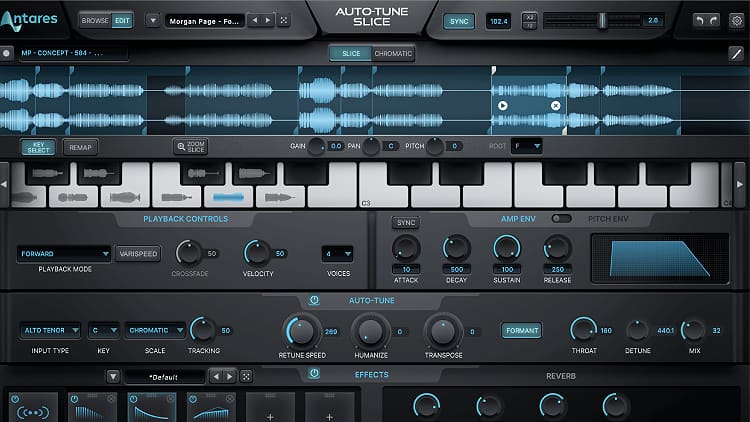Open the Input Type ALTO TENOR dropdown
Image resolution: width=750 pixels, height=422 pixels.
point(50,330)
